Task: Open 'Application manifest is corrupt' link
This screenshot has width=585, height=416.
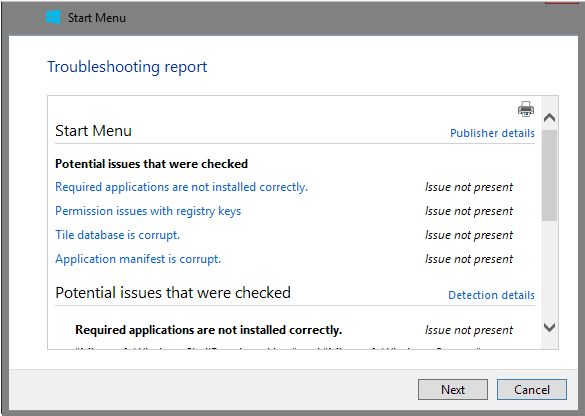Action: tap(138, 259)
